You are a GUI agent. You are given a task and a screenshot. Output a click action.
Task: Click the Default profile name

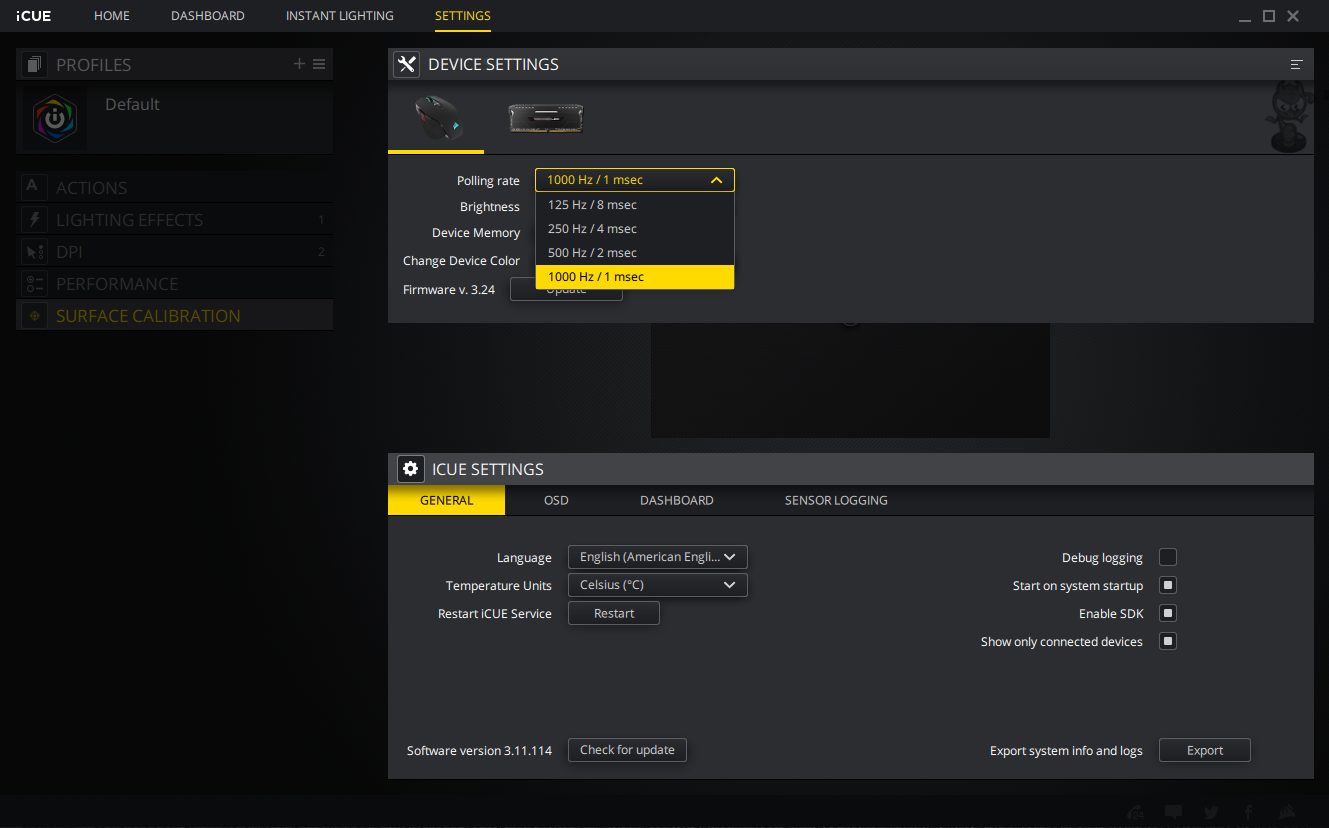point(132,104)
